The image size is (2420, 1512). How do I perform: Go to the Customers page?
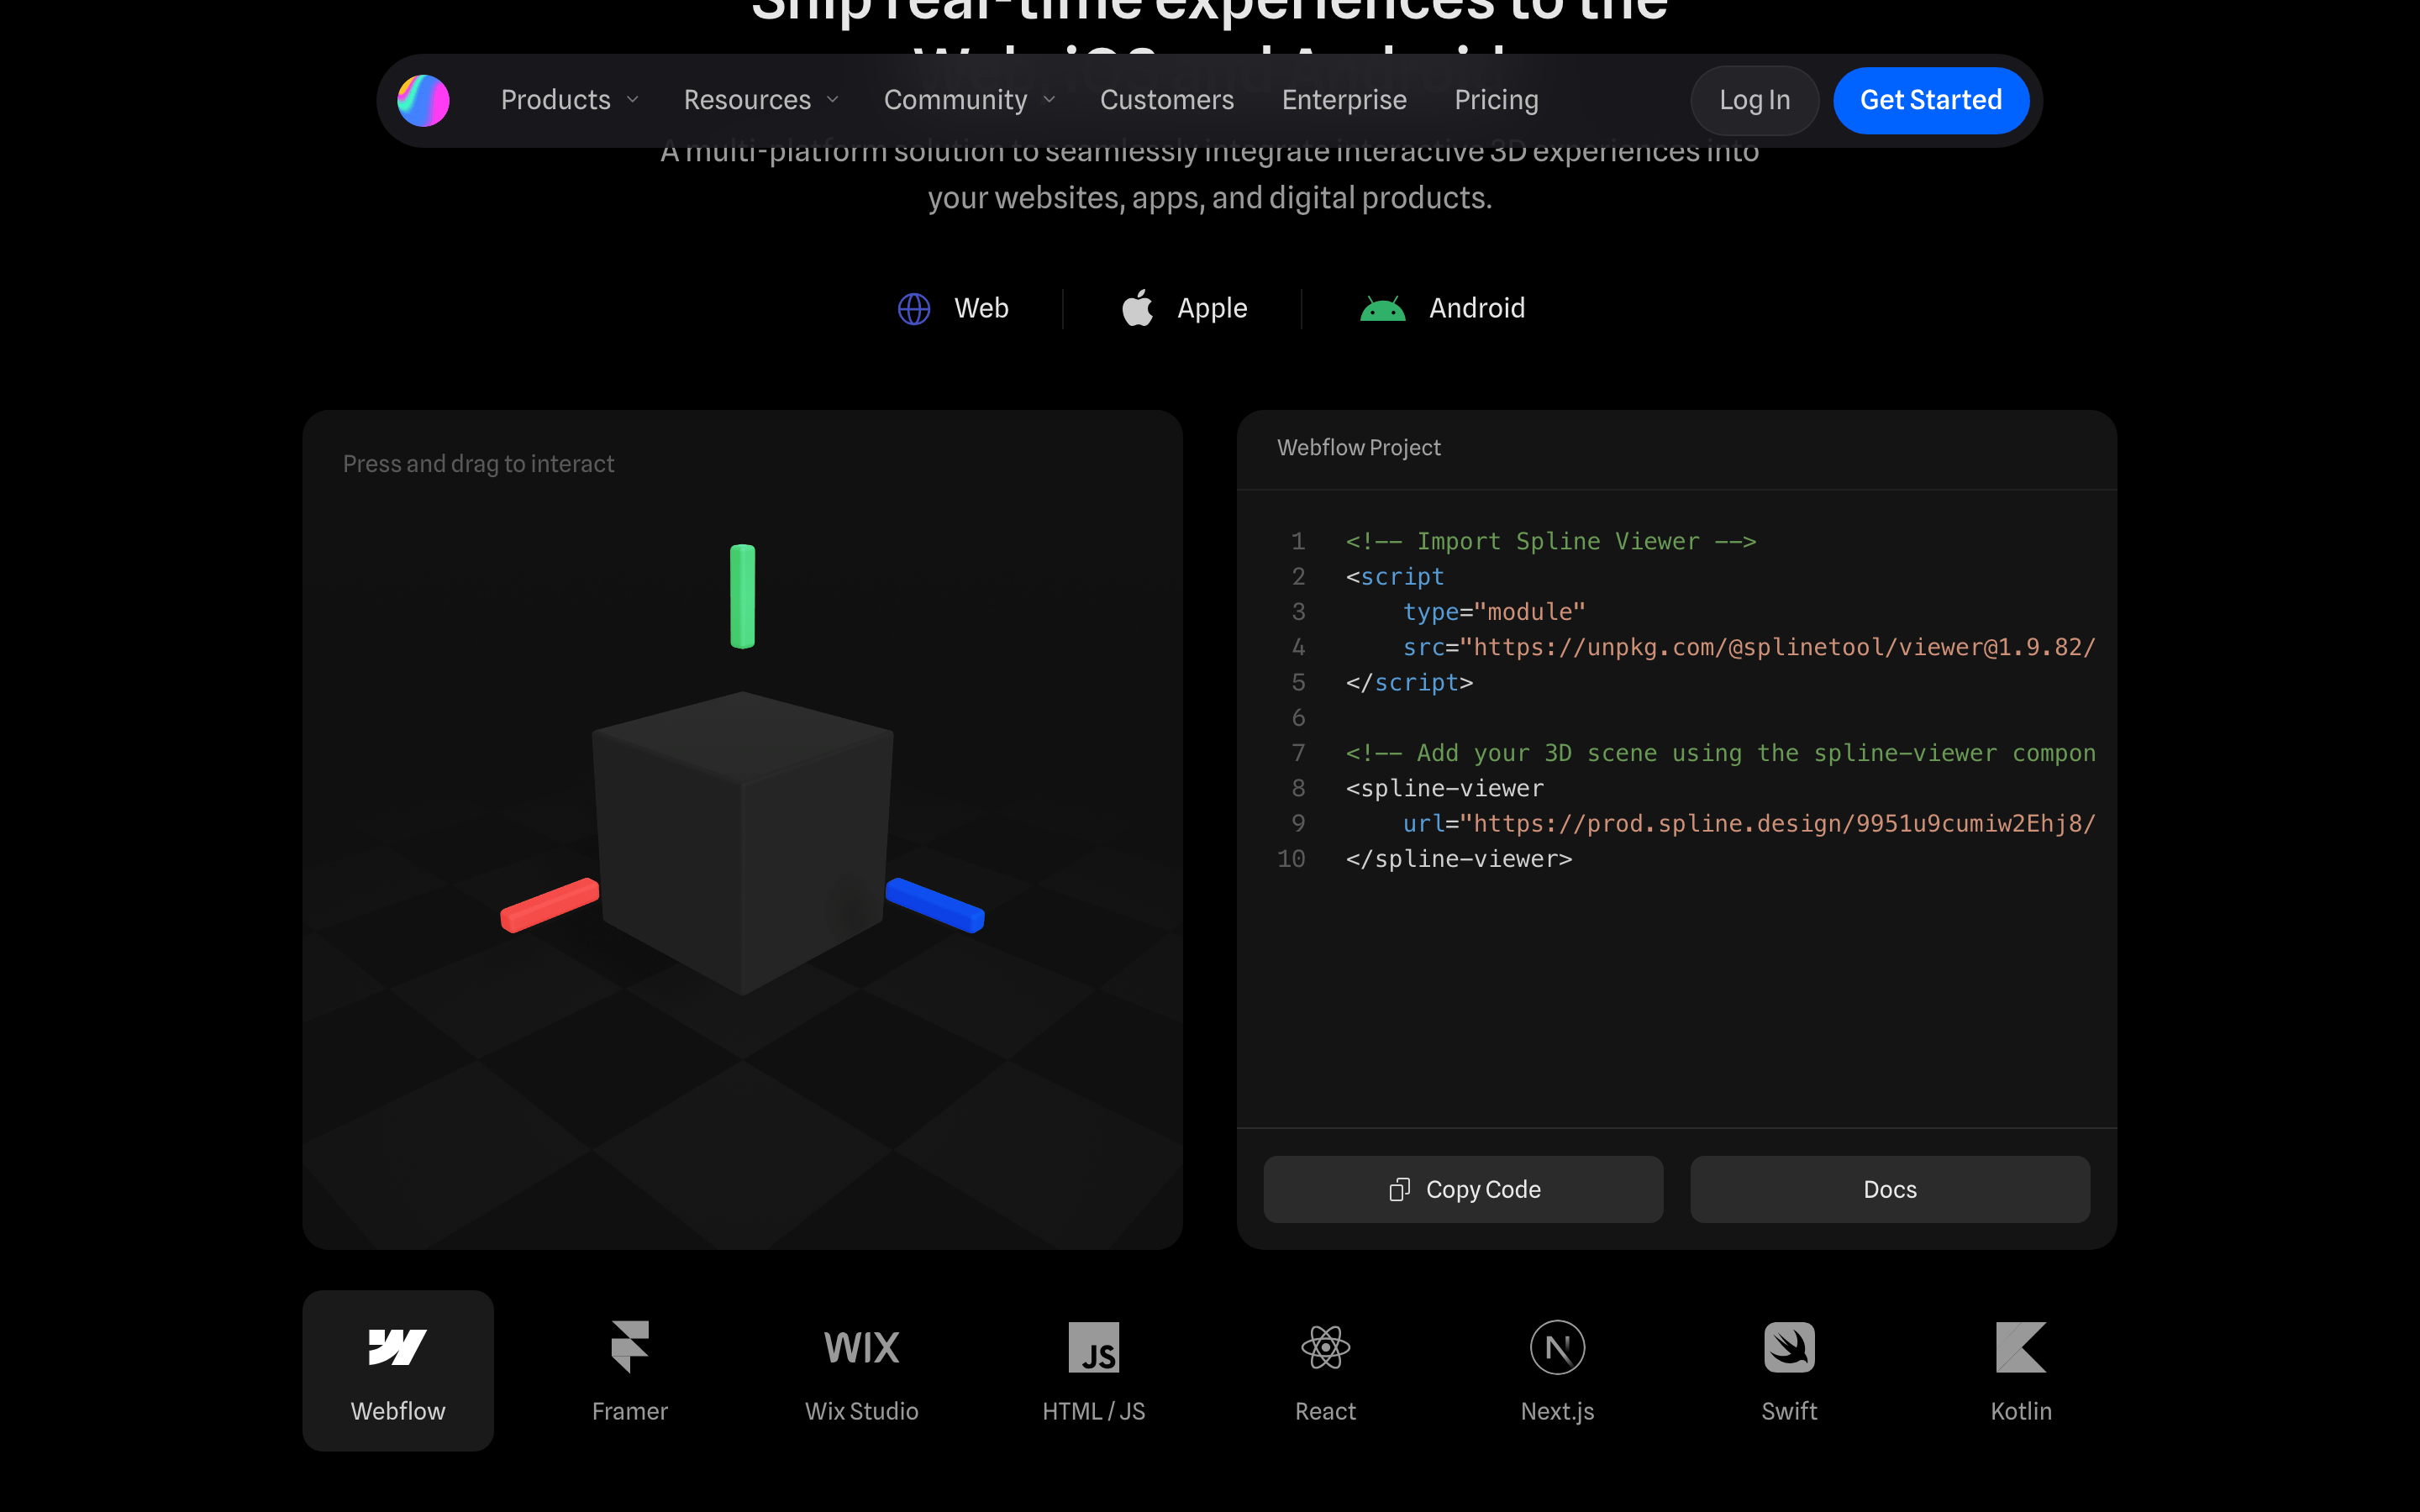(x=1167, y=100)
